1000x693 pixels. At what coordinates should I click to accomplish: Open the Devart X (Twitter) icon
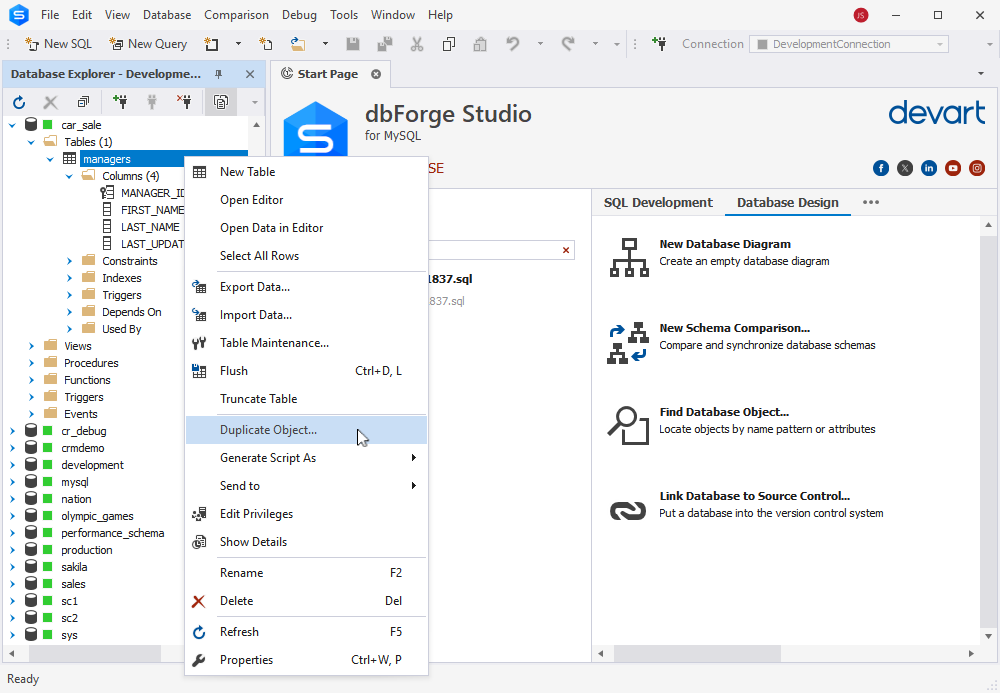[905, 168]
